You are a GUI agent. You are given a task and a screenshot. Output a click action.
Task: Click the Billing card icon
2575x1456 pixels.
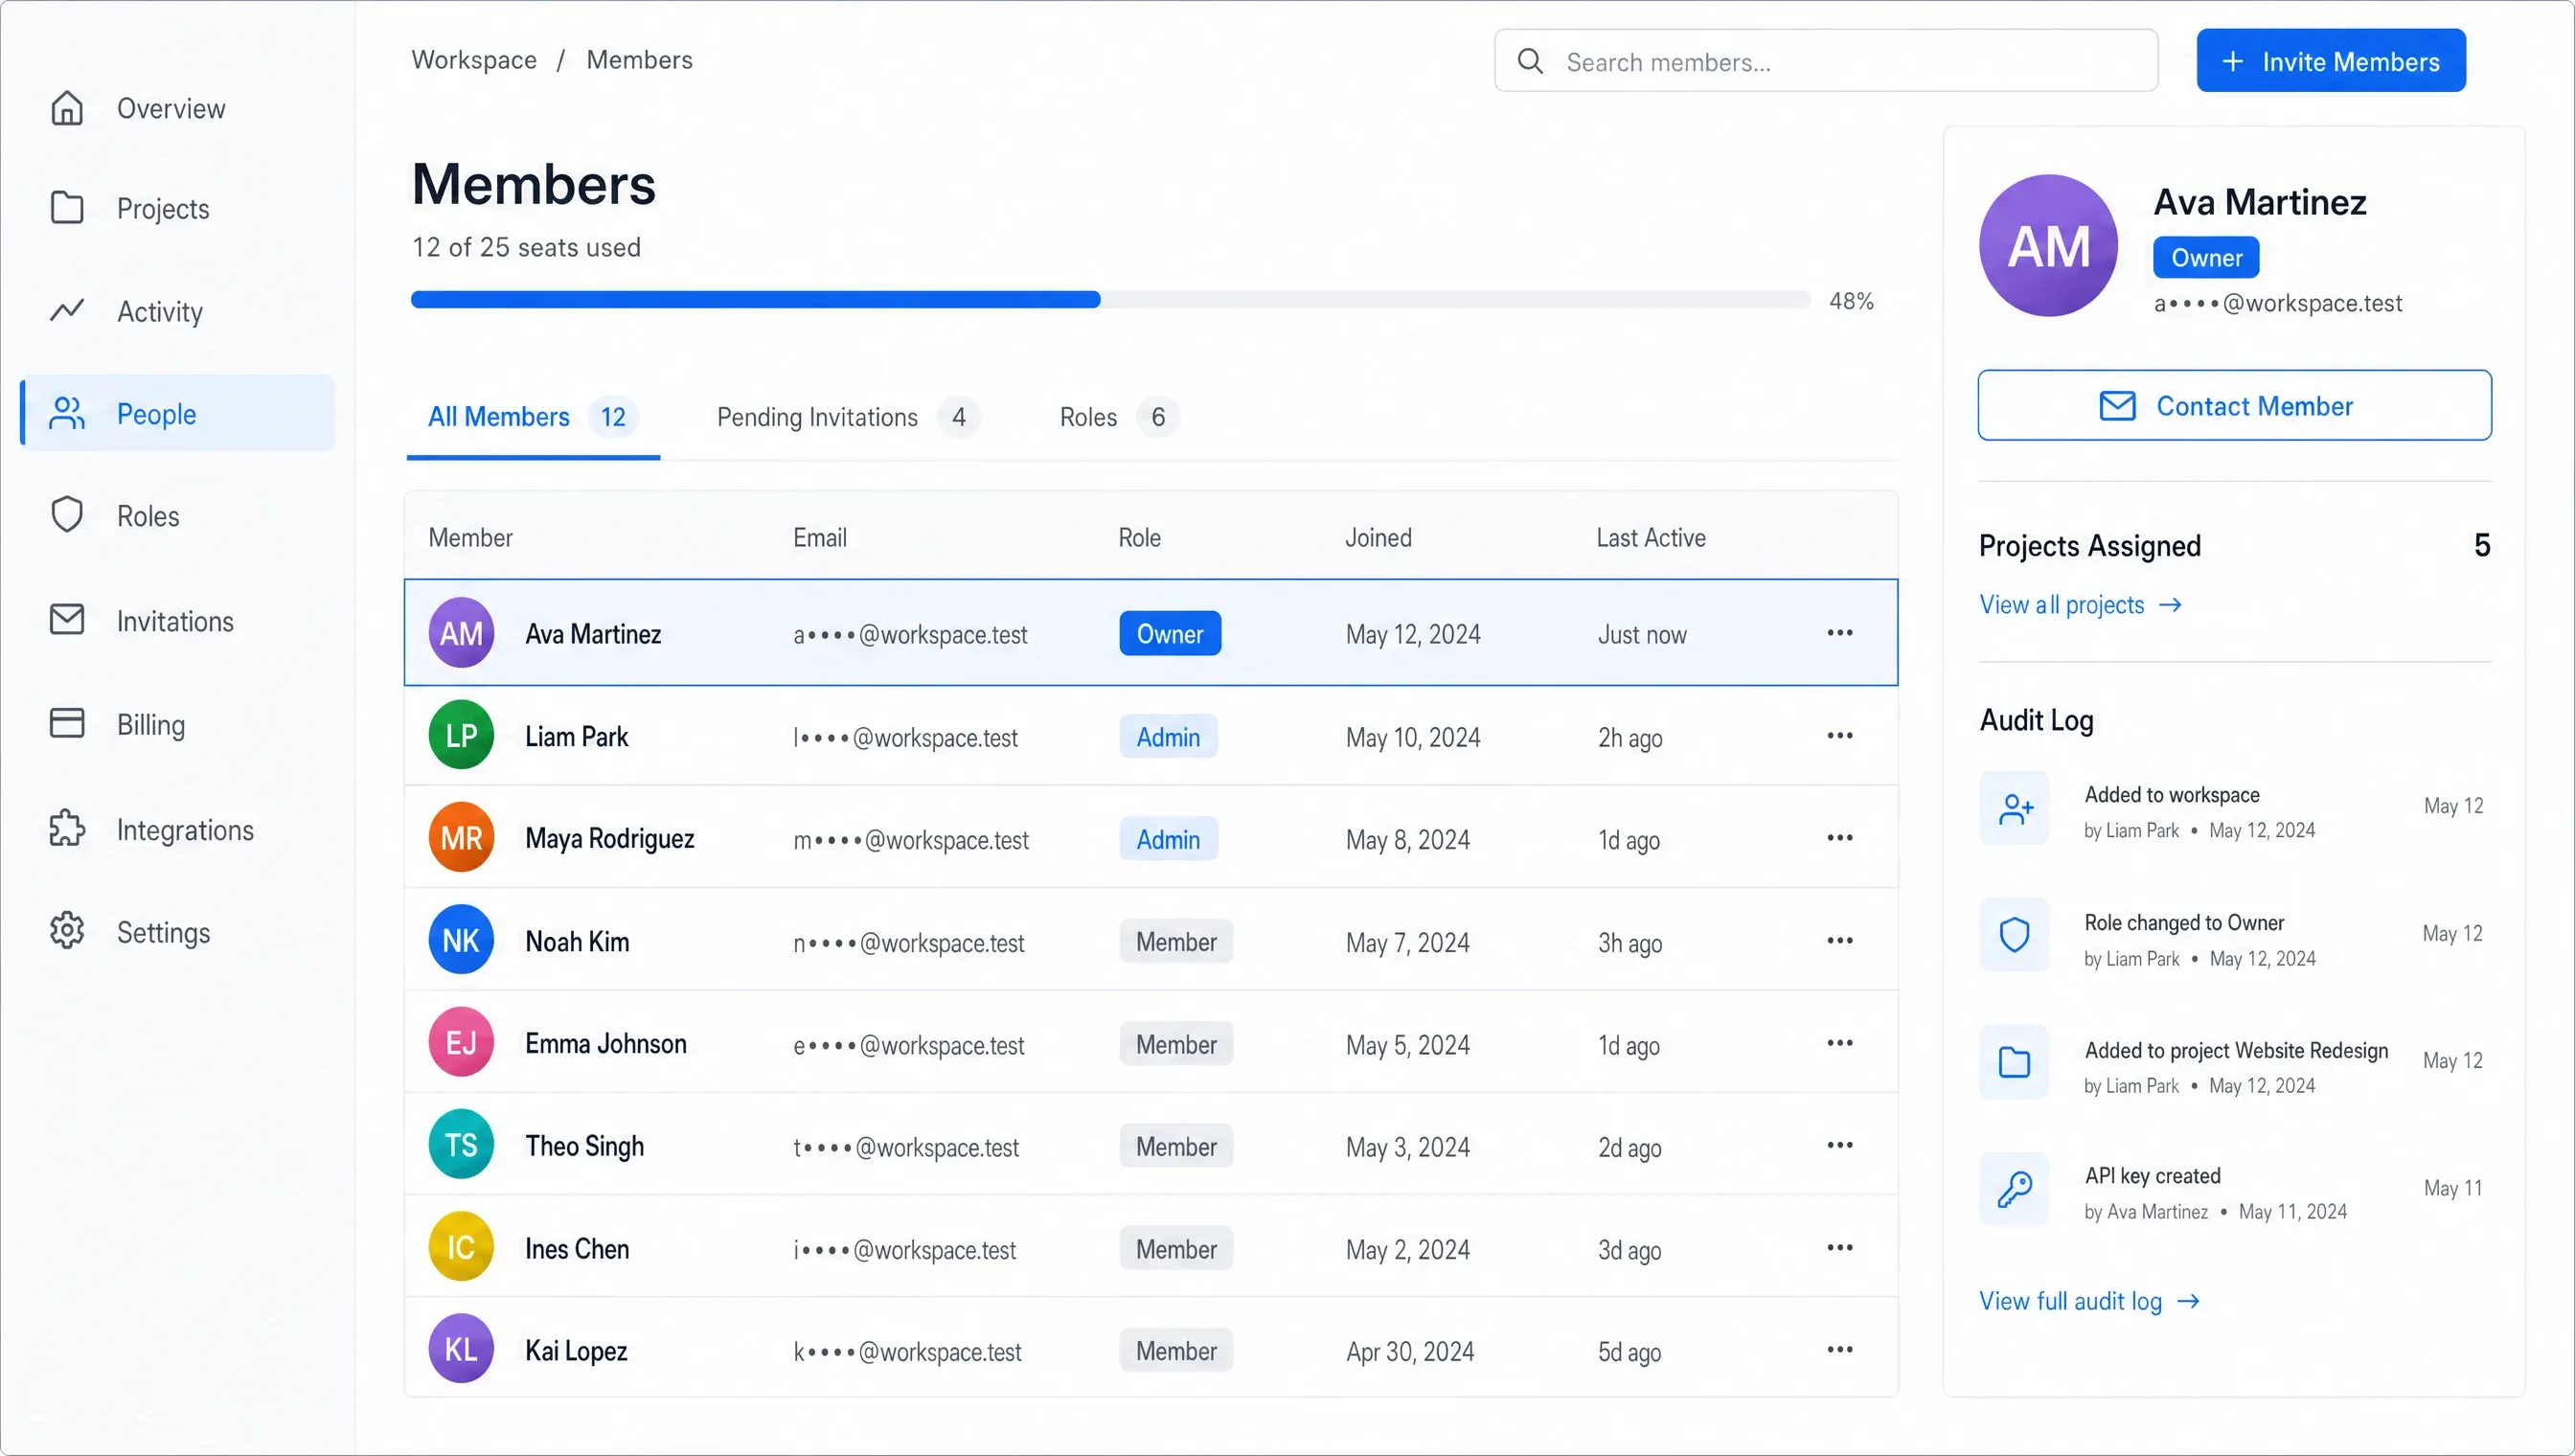pyautogui.click(x=67, y=723)
